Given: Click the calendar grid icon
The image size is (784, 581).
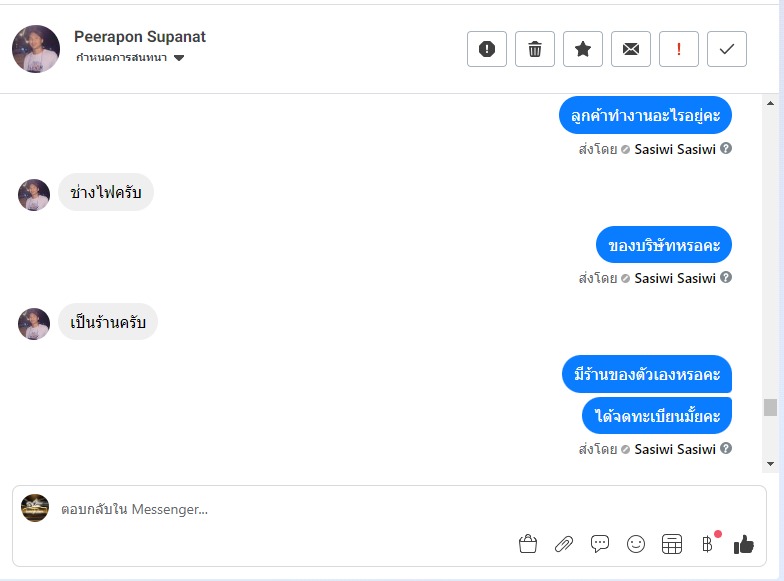Looking at the screenshot, I should [x=672, y=544].
